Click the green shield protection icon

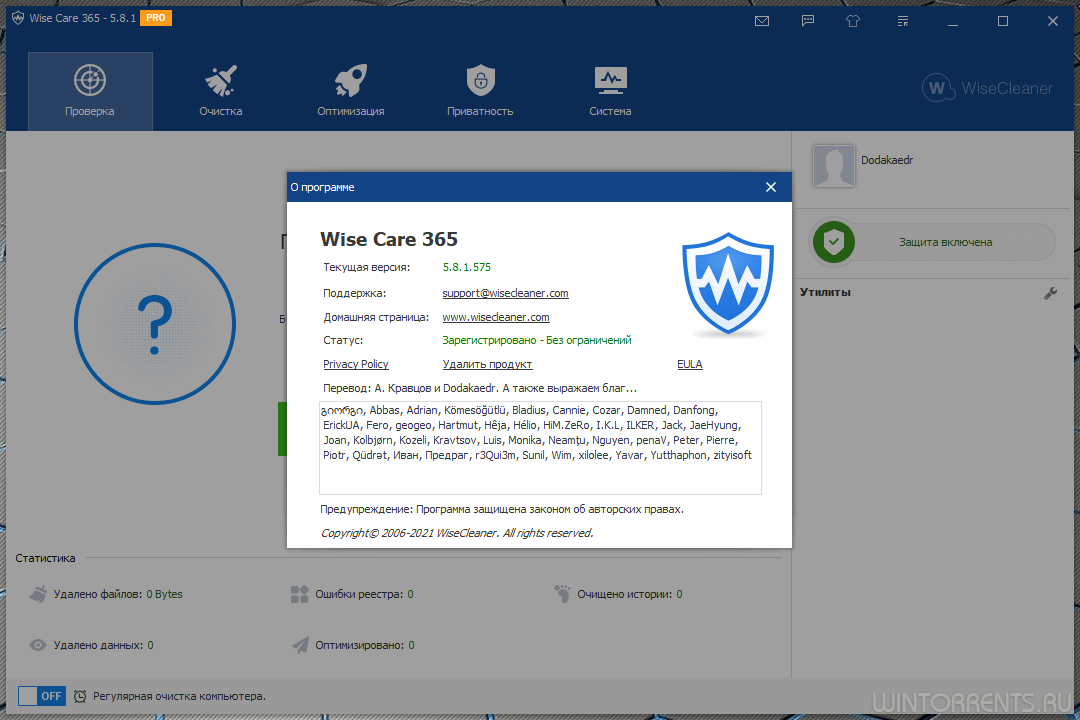coord(833,242)
